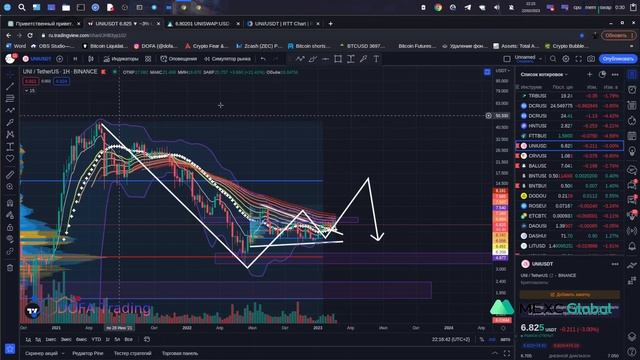Image resolution: width=640 pixels, height=360 pixels.
Task: Select the DASHUSD row in watchlist
Action: coord(570,236)
